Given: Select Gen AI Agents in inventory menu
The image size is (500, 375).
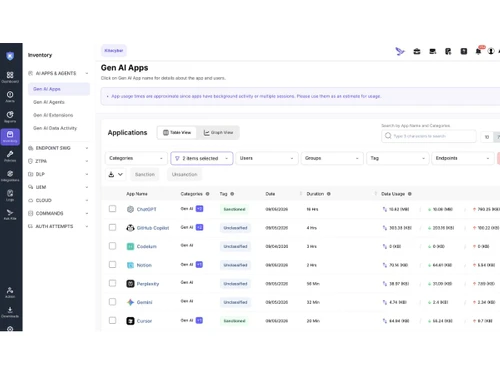Looking at the screenshot, I should click(49, 102).
